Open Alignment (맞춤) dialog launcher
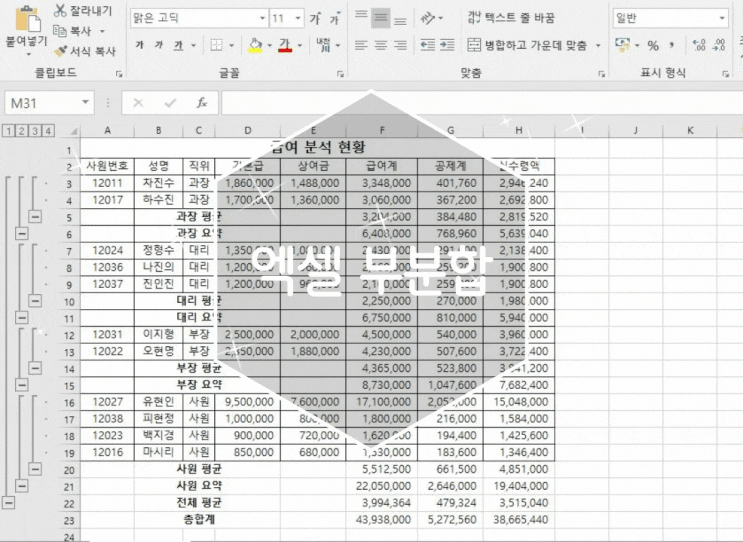The width and height of the screenshot is (743, 542). tap(601, 74)
